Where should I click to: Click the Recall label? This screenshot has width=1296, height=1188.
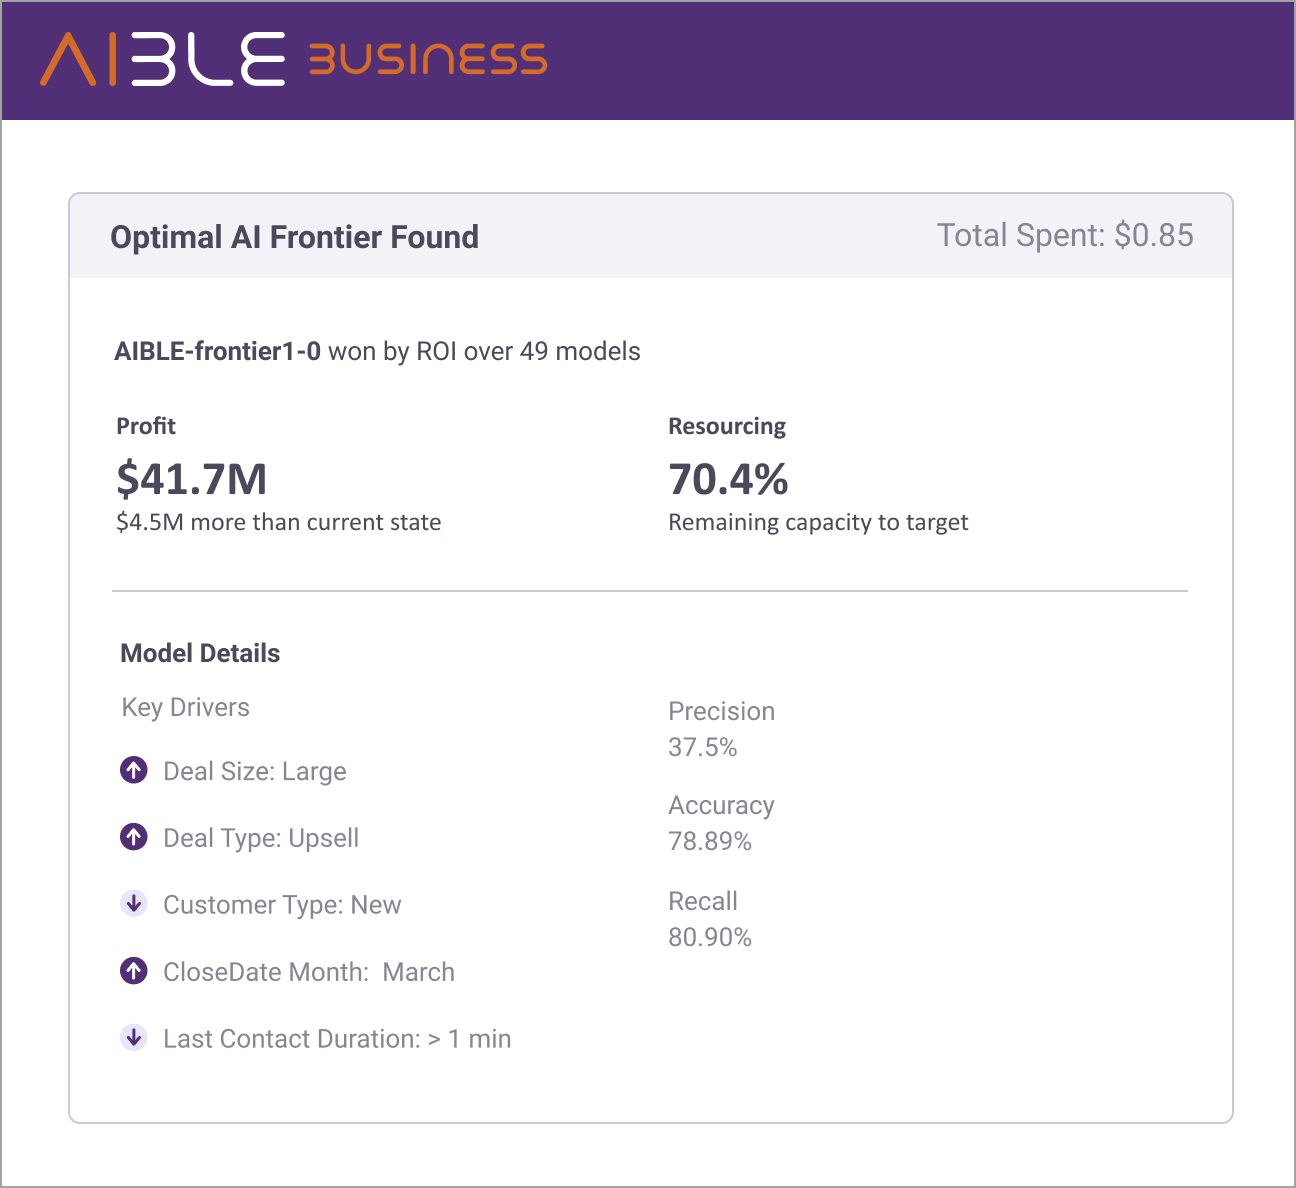(x=703, y=901)
